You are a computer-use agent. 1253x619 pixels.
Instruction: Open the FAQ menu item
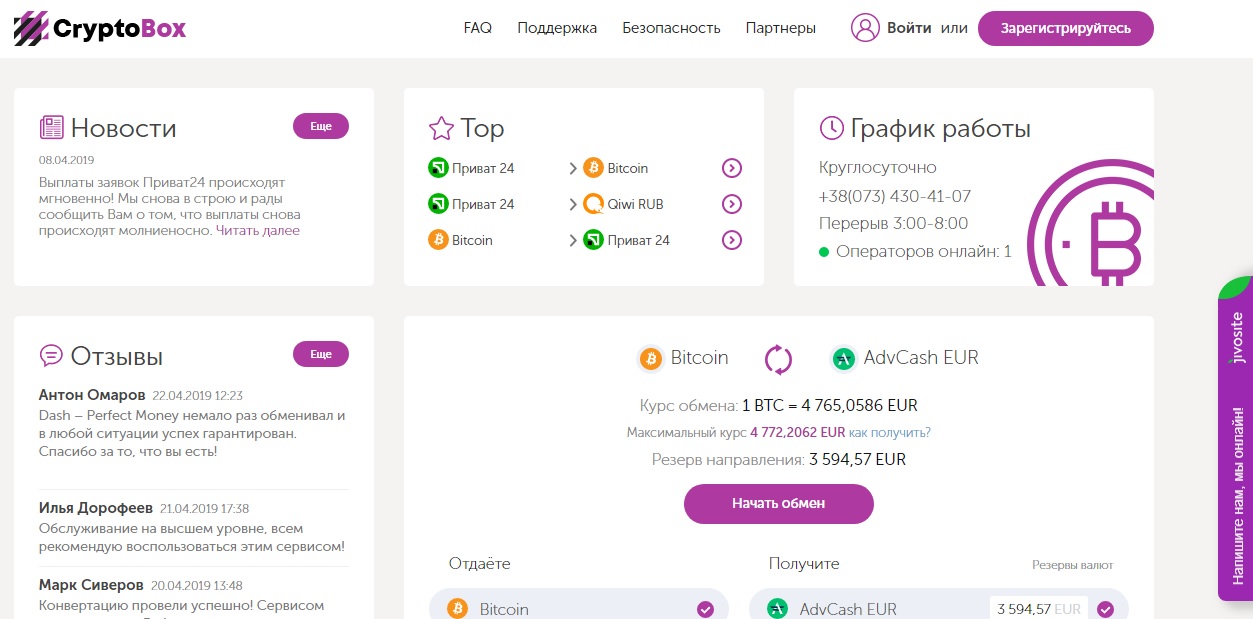click(477, 28)
